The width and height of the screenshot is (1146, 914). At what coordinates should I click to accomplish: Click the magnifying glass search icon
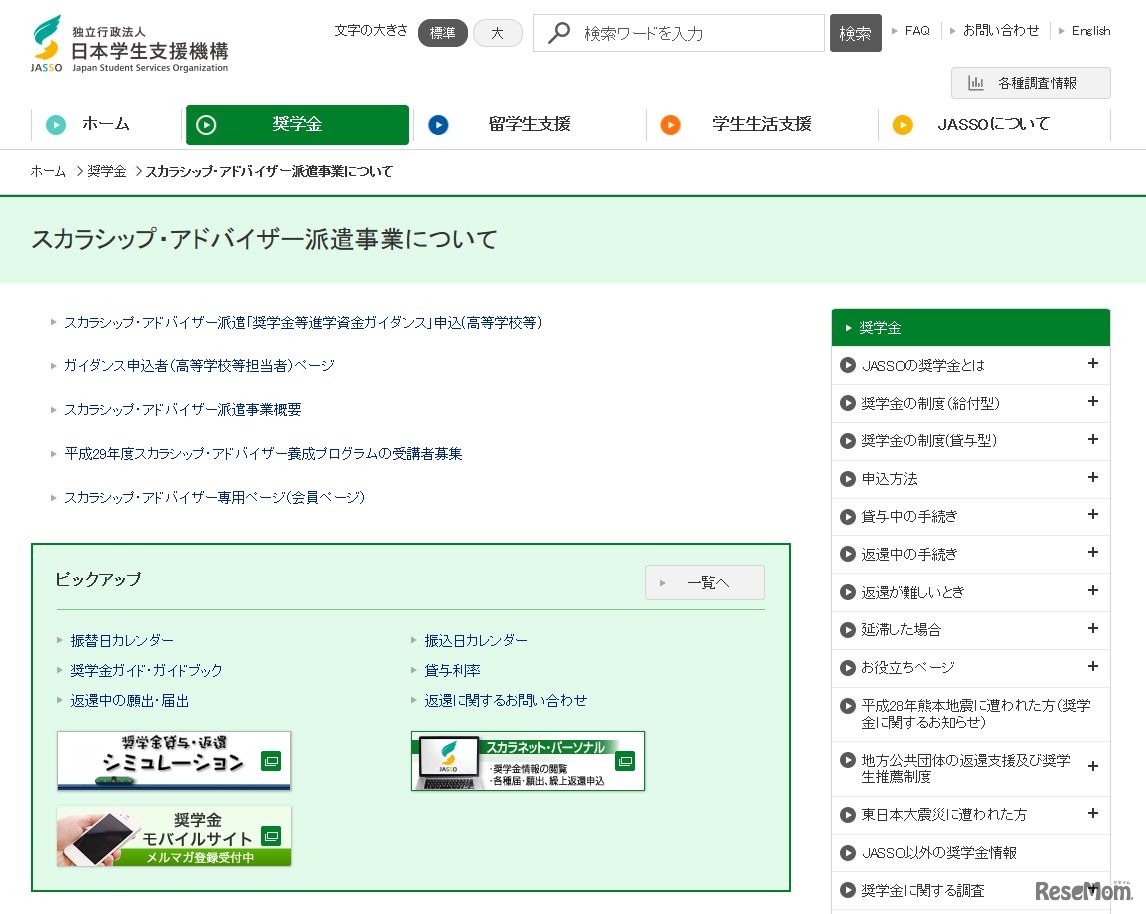point(557,32)
